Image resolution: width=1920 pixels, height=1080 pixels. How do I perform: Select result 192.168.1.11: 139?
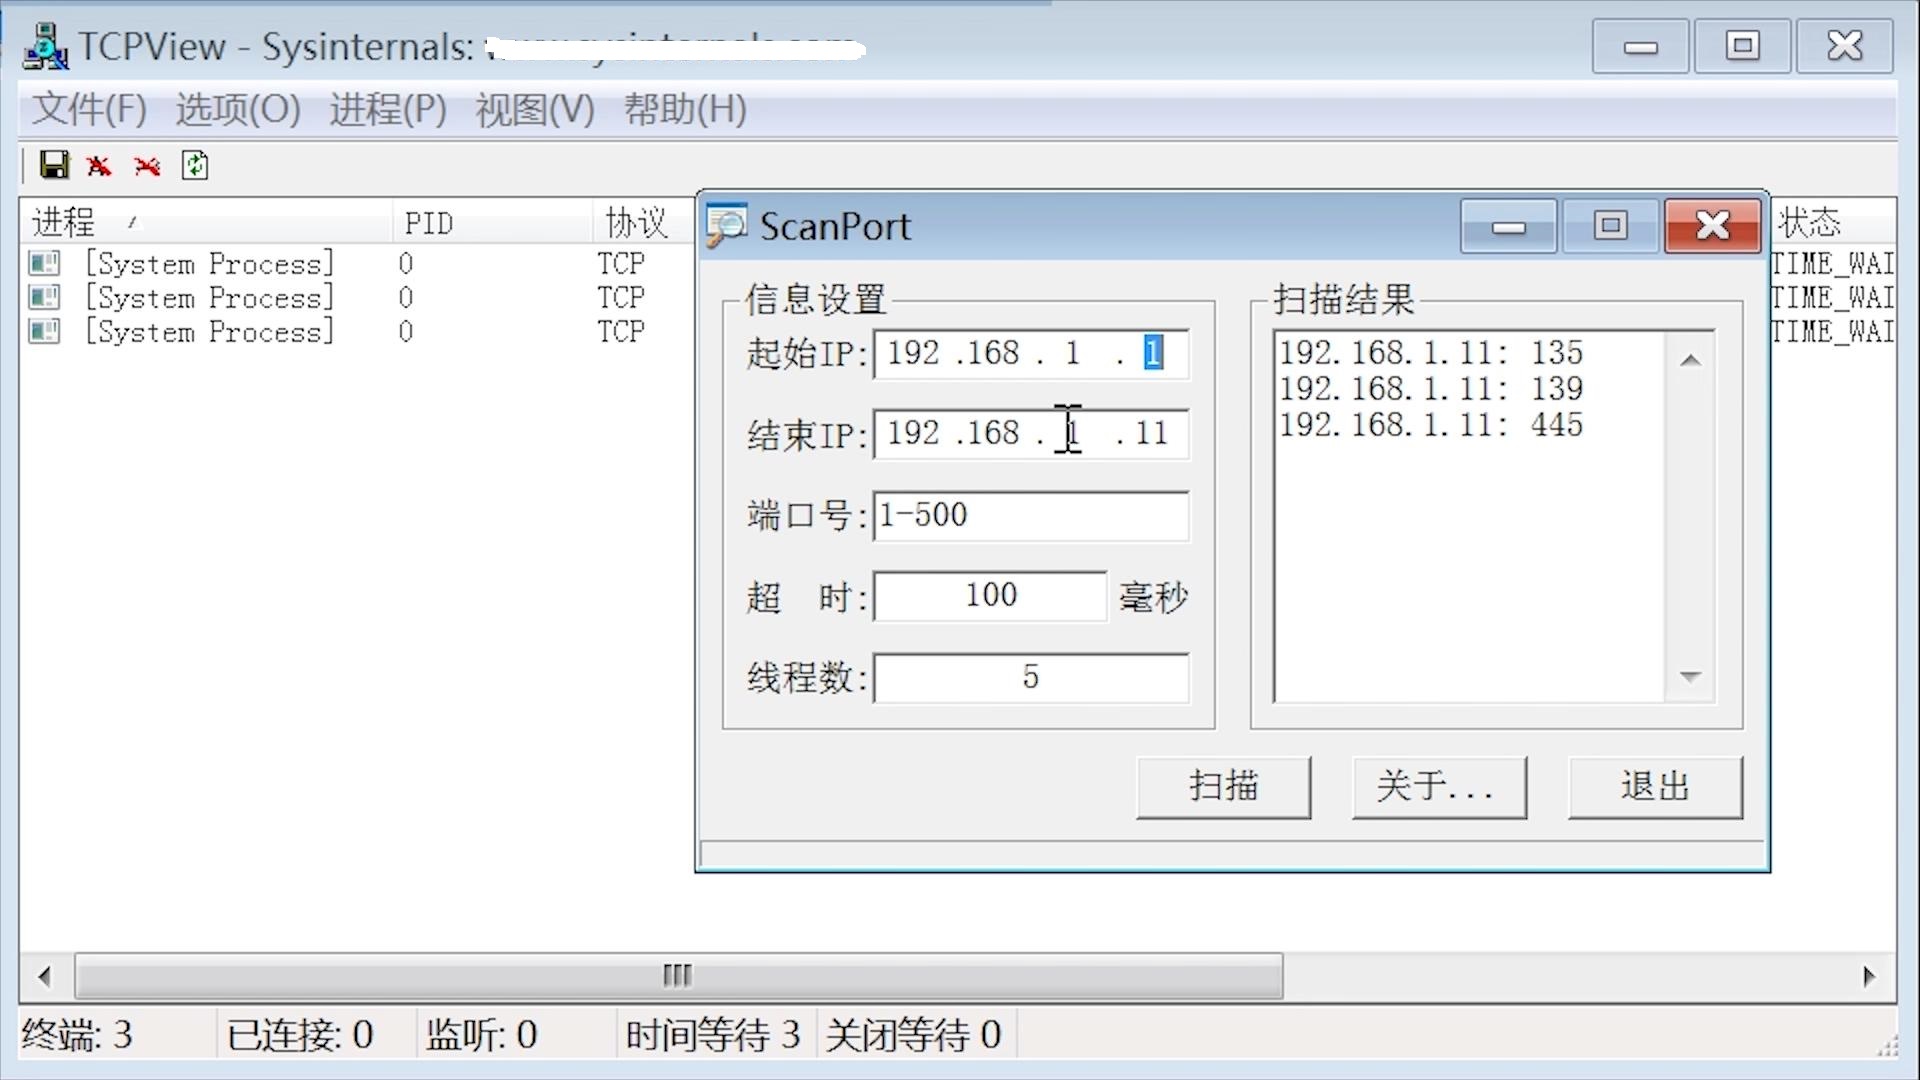click(x=1431, y=389)
